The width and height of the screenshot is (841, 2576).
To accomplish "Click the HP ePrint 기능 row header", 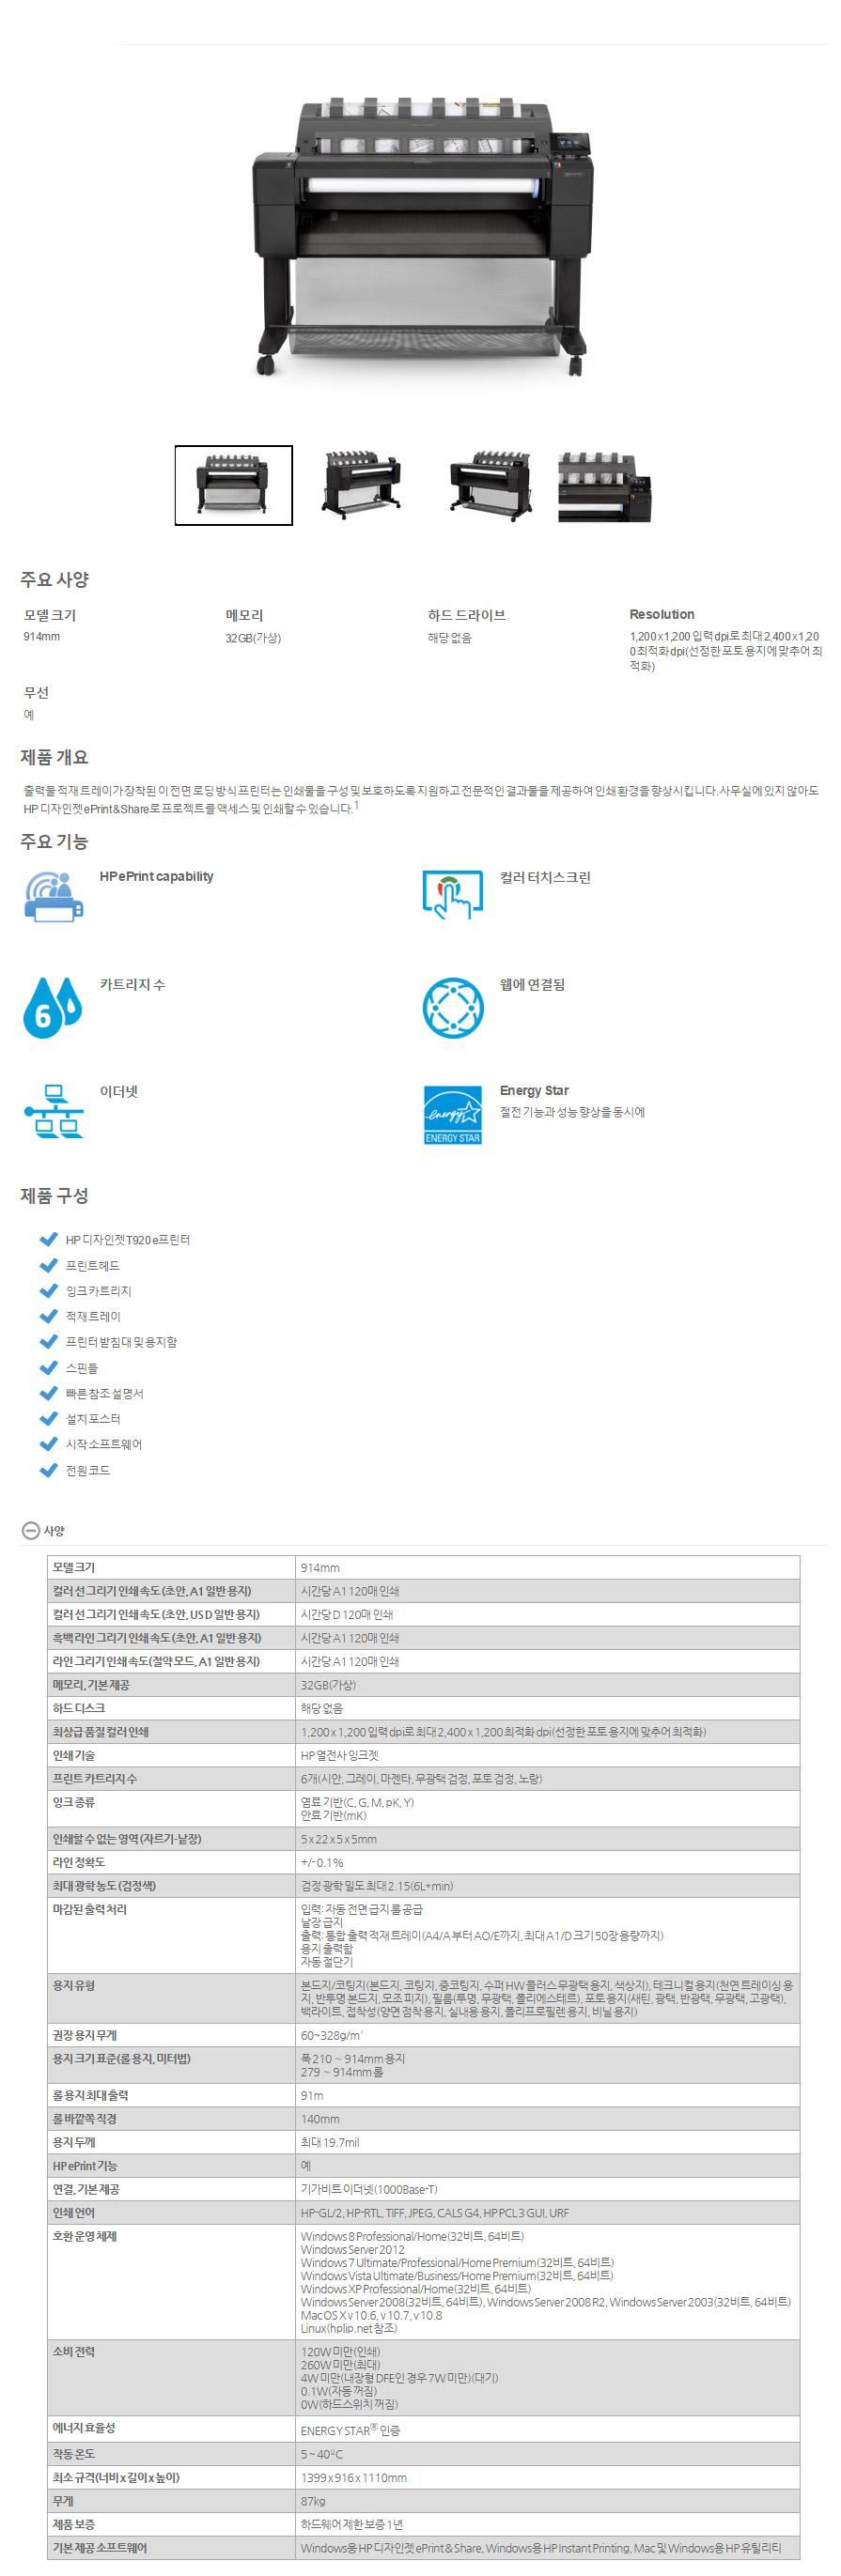I will tap(171, 2166).
